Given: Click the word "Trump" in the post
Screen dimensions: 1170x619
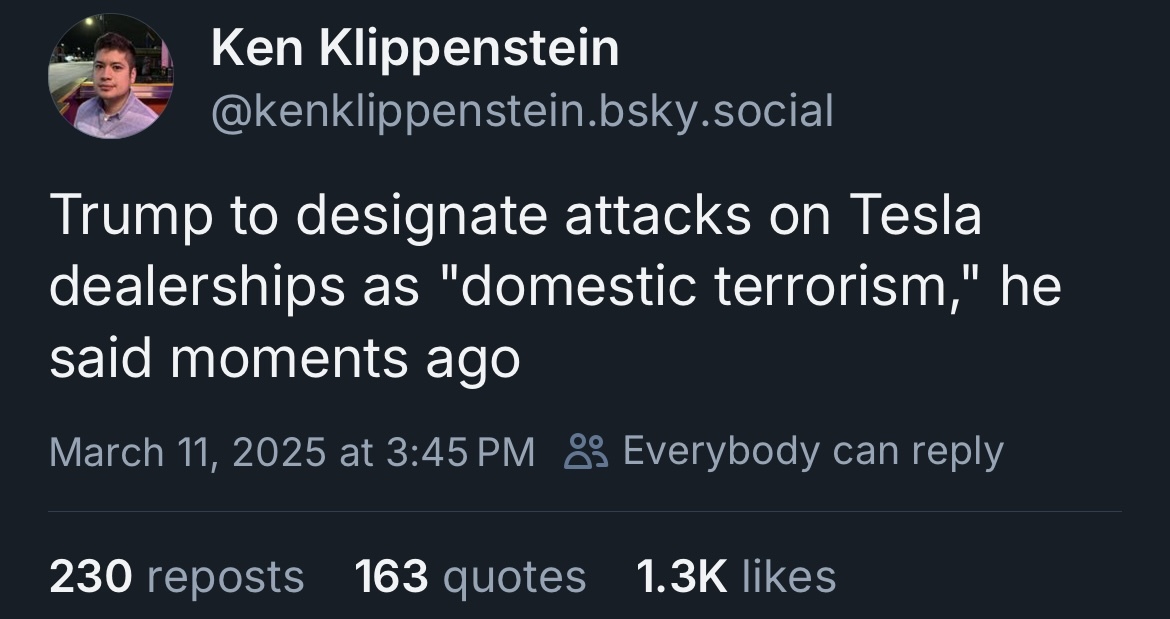Looking at the screenshot, I should (130, 217).
